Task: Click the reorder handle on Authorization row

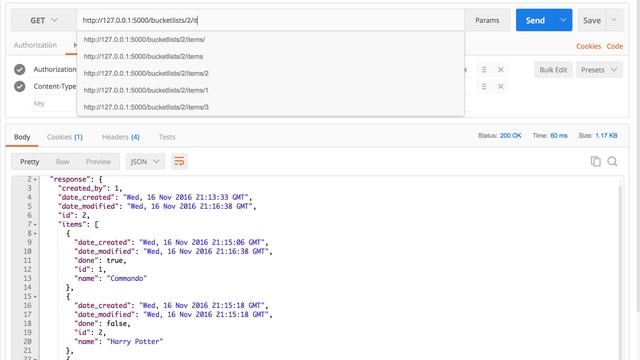Action: 484,70
